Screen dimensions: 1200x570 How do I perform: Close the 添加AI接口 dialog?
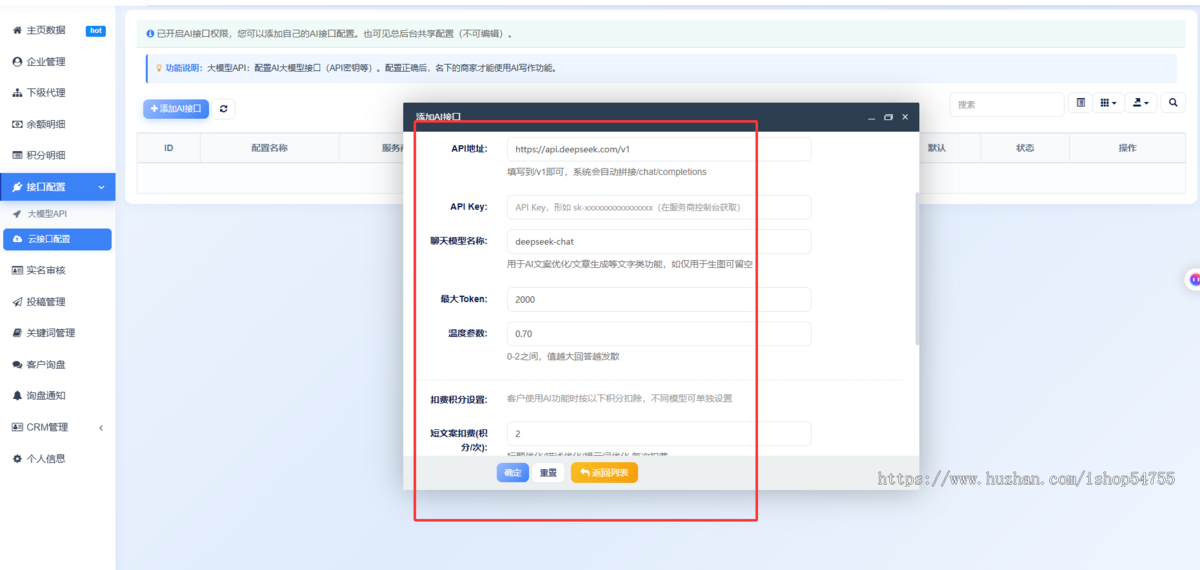point(905,117)
